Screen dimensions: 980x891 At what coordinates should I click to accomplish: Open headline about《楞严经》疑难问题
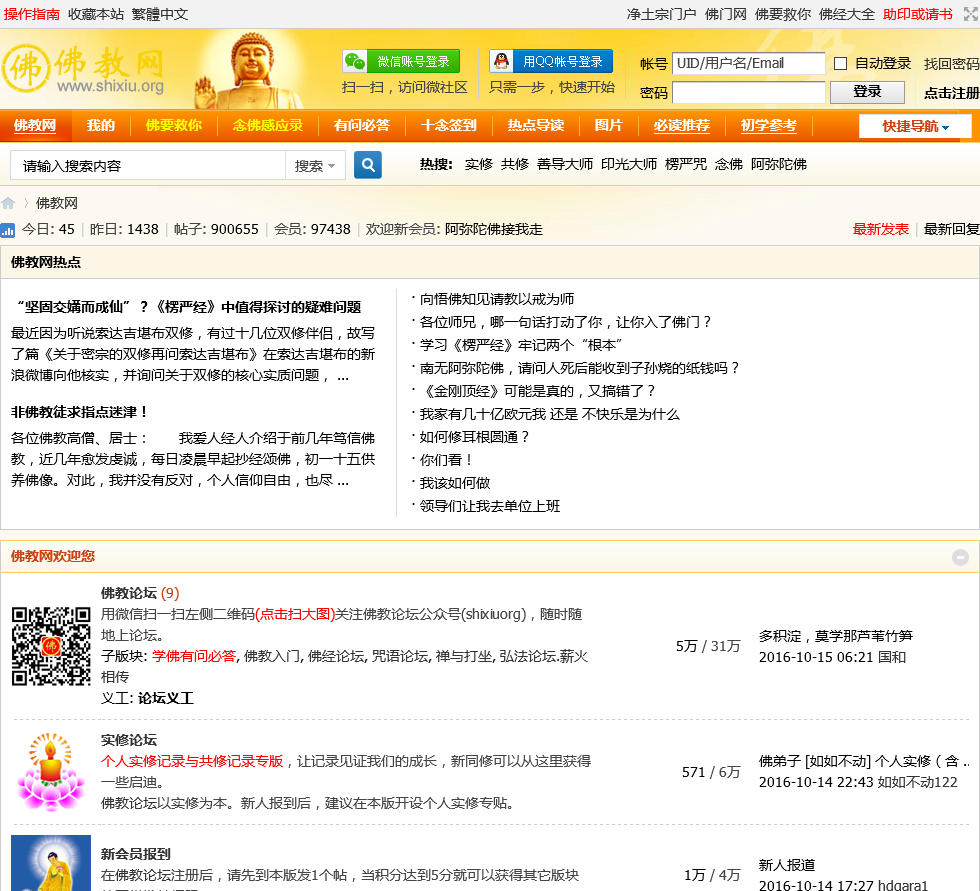(x=186, y=307)
